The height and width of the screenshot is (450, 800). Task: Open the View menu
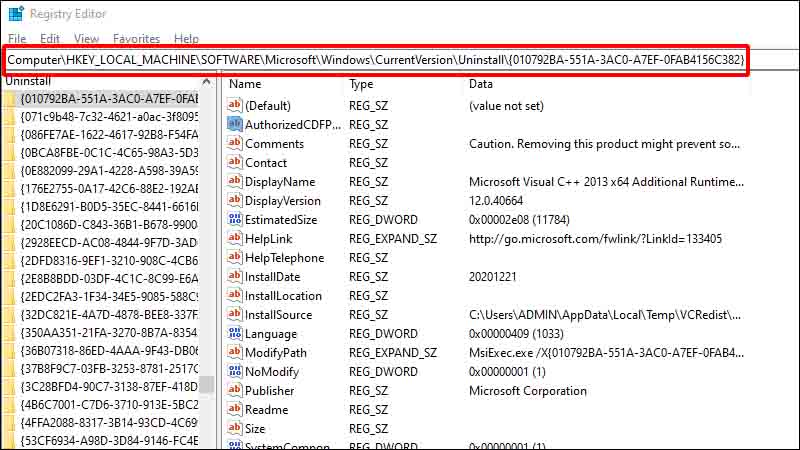pyautogui.click(x=86, y=39)
